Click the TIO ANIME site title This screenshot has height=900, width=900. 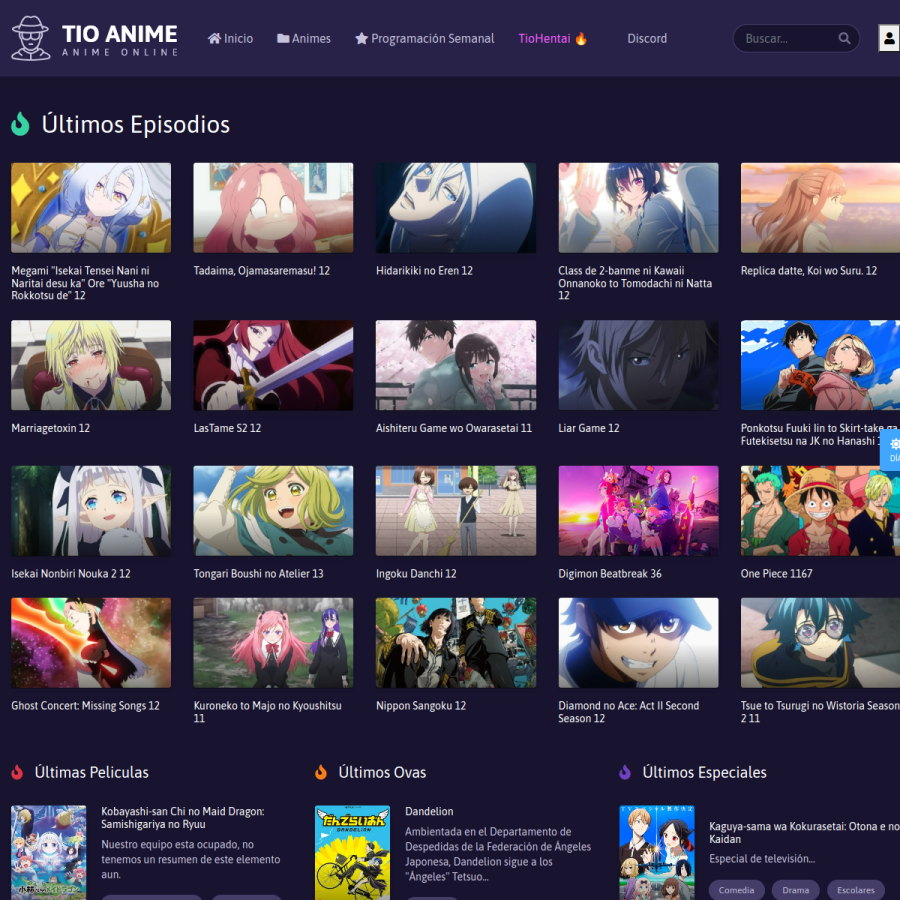point(120,34)
